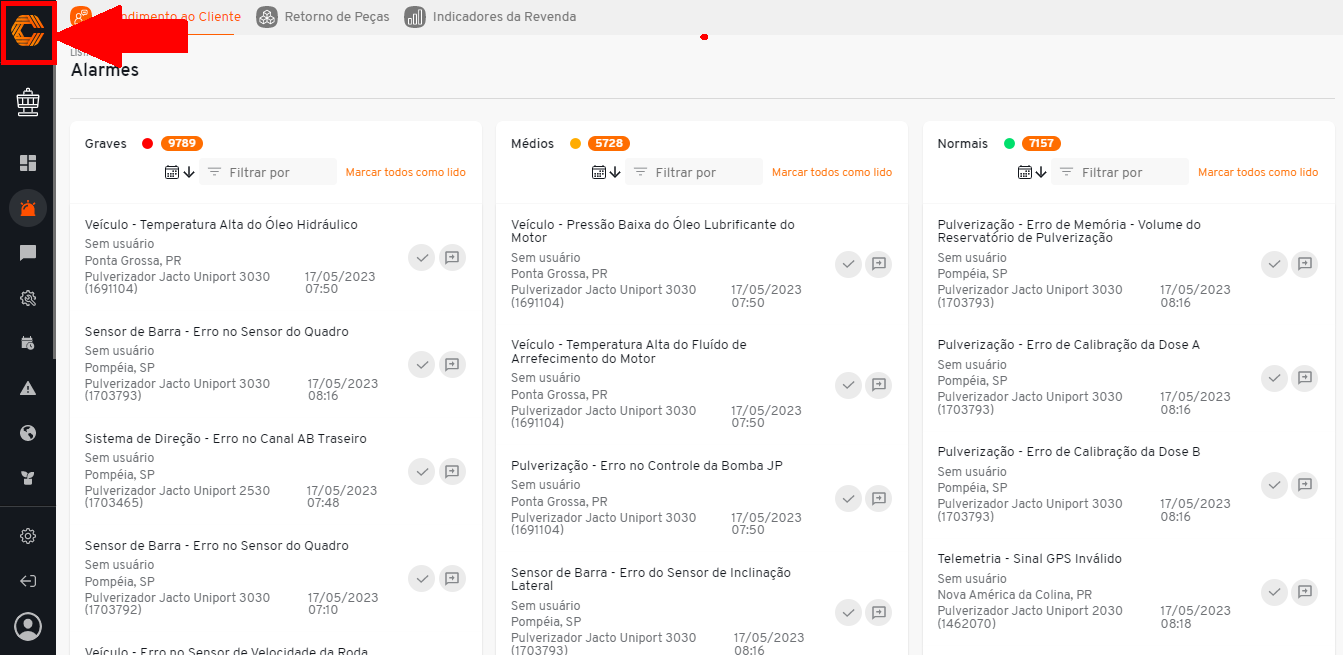
Task: Open comment for Telemetria Sinal GPS Inválido alarm
Action: tap(1304, 592)
